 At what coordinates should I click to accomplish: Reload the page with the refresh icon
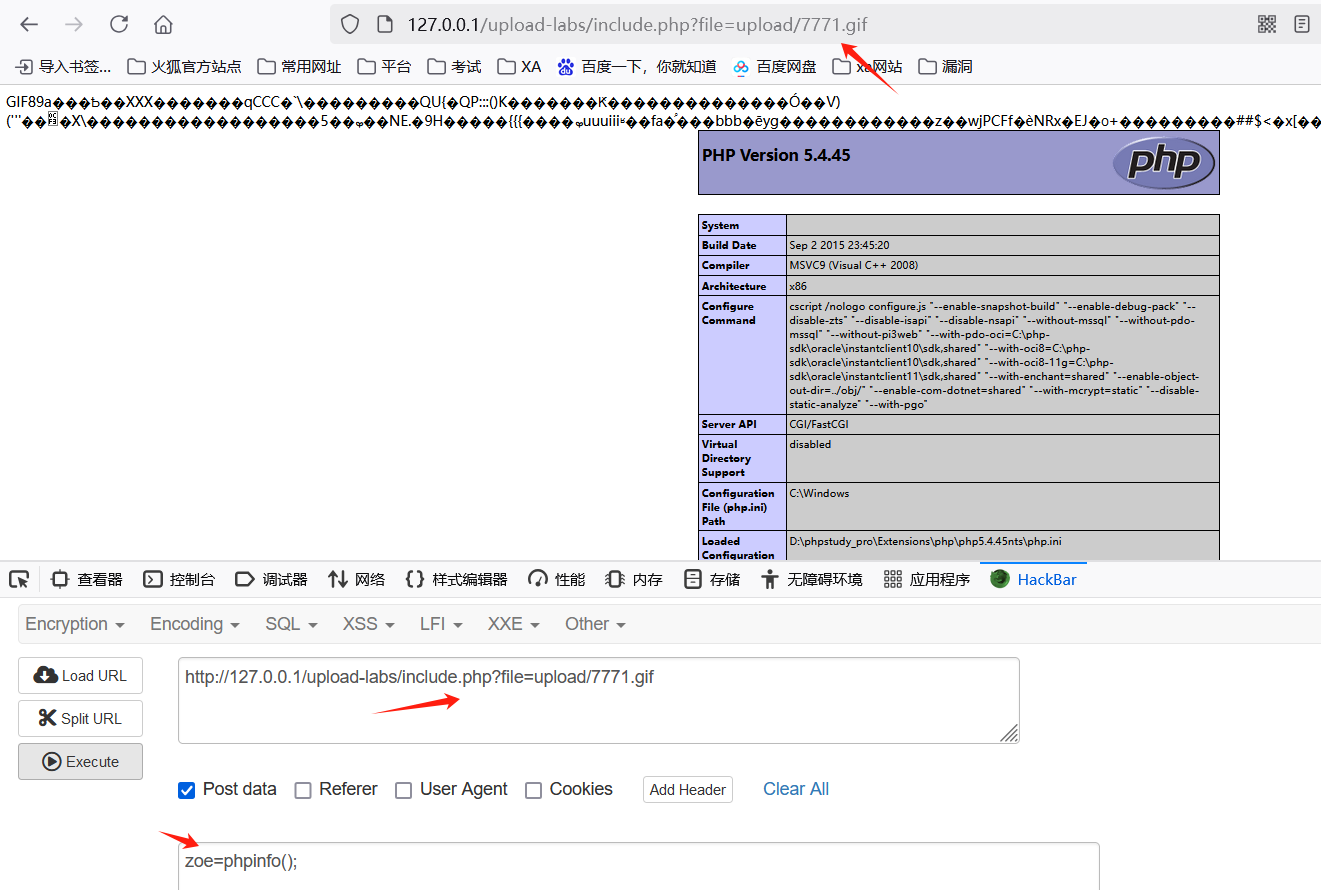click(x=119, y=24)
